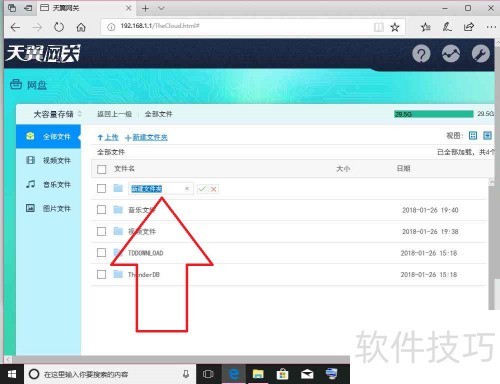Click the 音乐文件 folder icon
Viewport: 500px width, 384px height.
[x=118, y=209]
